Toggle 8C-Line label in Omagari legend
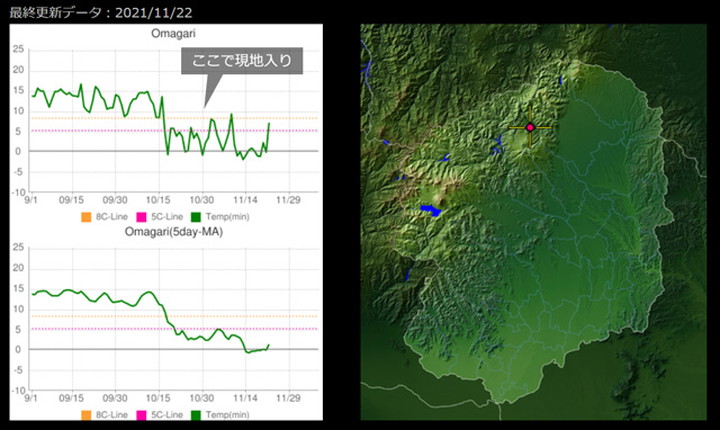 tap(112, 217)
